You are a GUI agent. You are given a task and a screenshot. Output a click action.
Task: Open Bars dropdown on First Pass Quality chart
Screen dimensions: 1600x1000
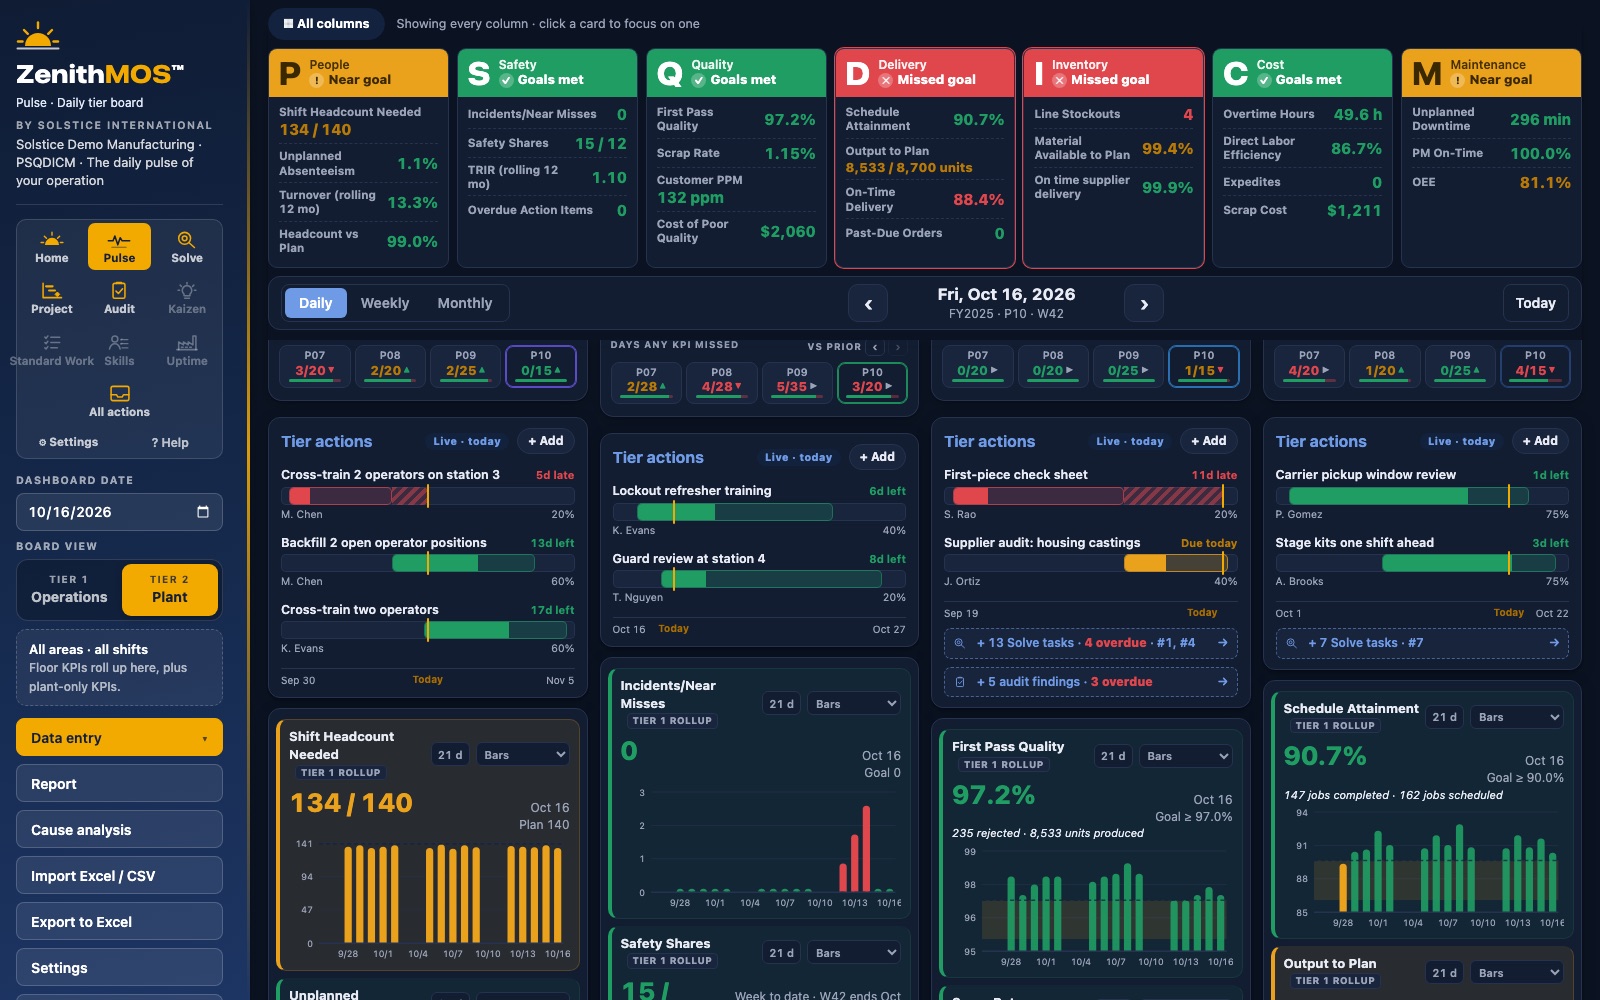click(1186, 756)
